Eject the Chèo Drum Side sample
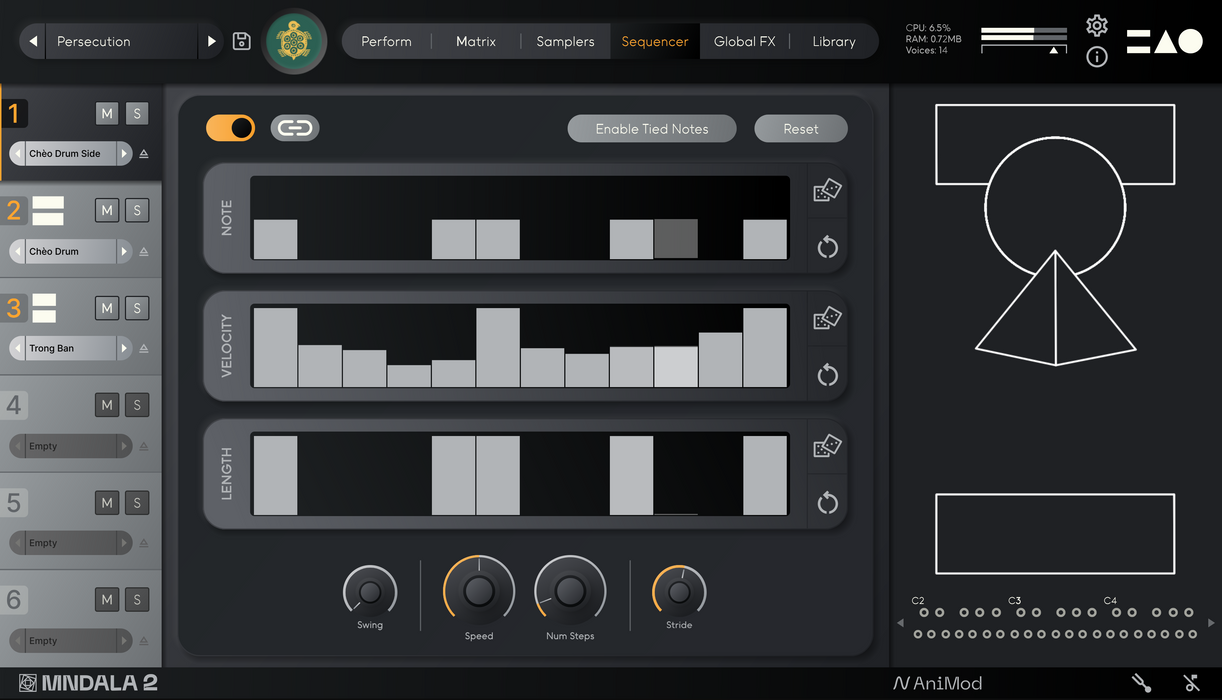This screenshot has height=700, width=1222. [144, 154]
